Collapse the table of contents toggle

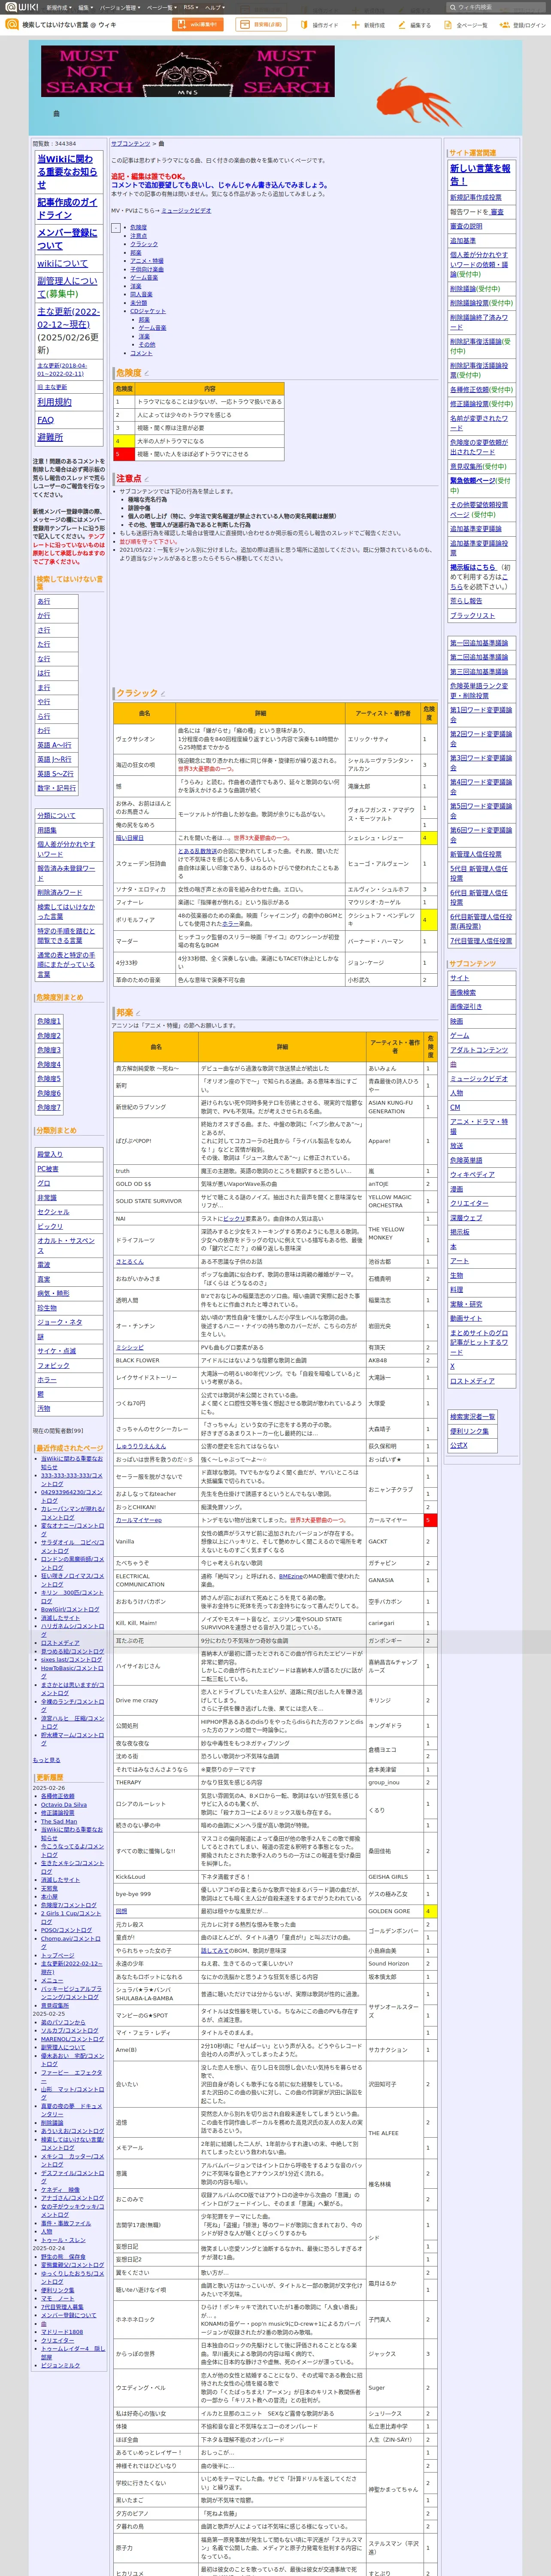coord(116,228)
